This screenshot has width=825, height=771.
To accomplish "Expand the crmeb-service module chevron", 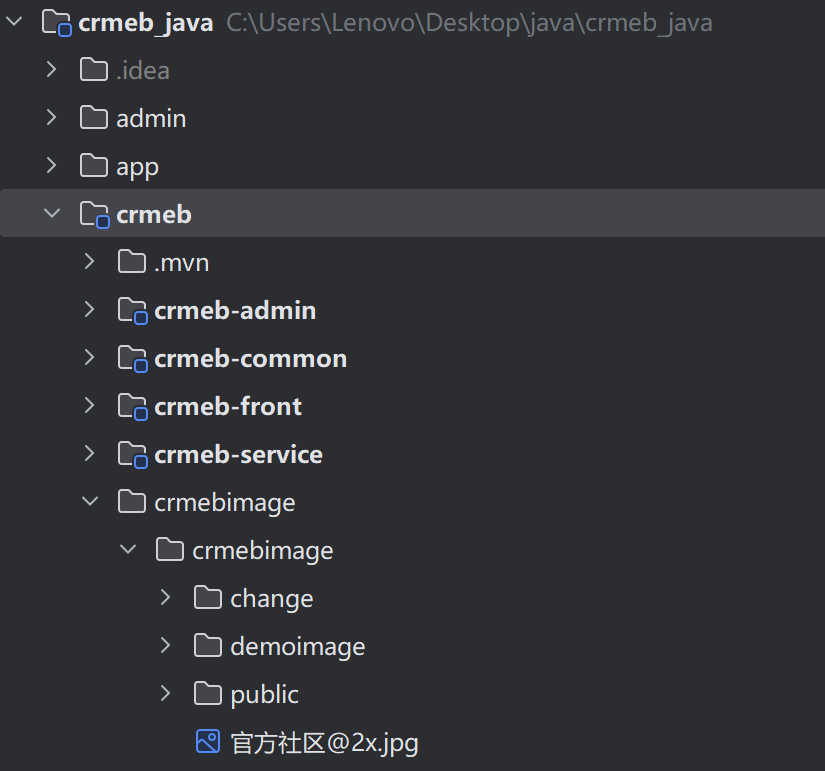I will click(89, 453).
